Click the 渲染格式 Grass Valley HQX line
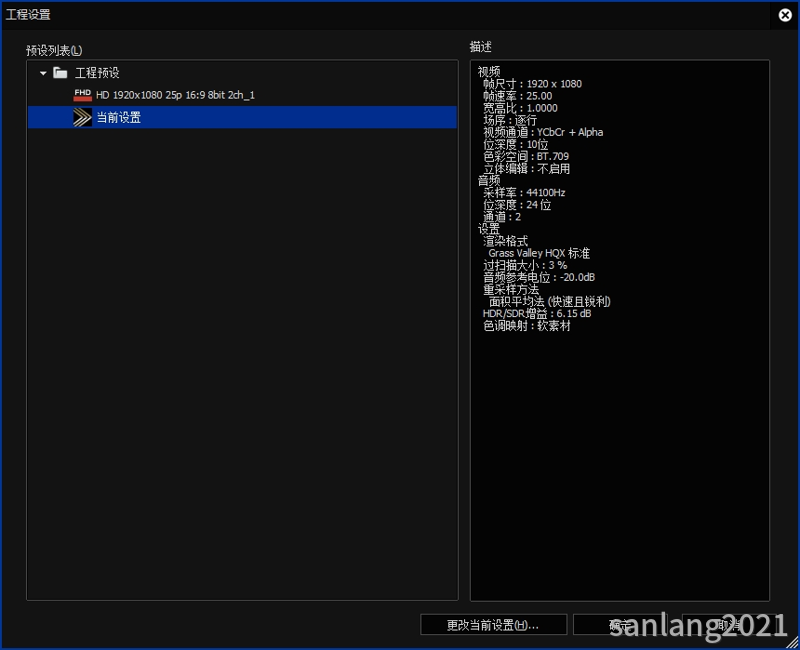800x650 pixels. 538,254
